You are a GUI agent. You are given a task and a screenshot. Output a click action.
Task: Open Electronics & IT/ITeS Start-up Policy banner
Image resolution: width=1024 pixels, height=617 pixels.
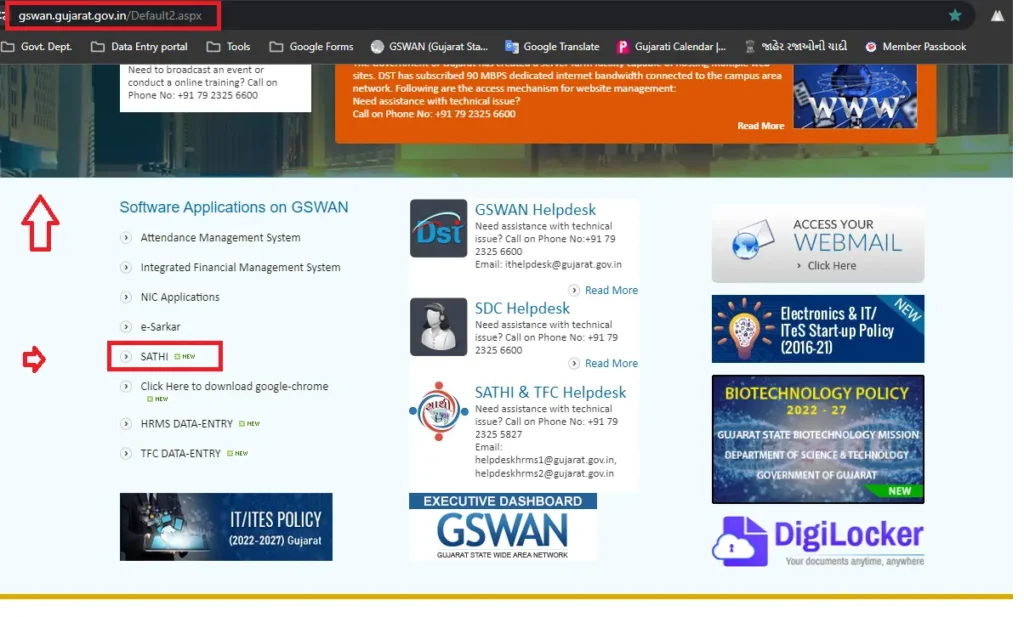(x=818, y=329)
